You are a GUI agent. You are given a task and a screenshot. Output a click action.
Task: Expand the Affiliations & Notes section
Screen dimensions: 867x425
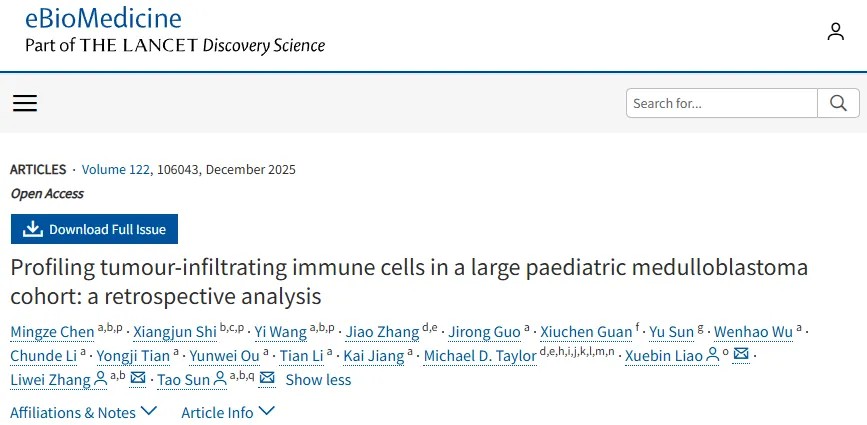tap(84, 412)
